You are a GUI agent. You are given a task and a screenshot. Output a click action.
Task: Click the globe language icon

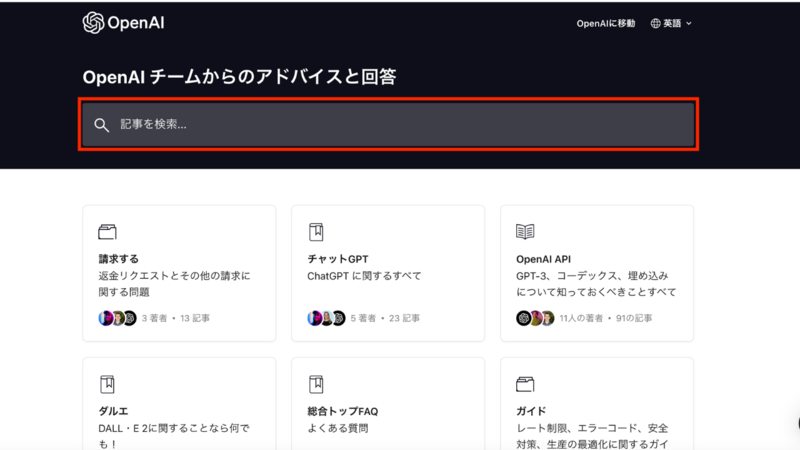click(655, 23)
